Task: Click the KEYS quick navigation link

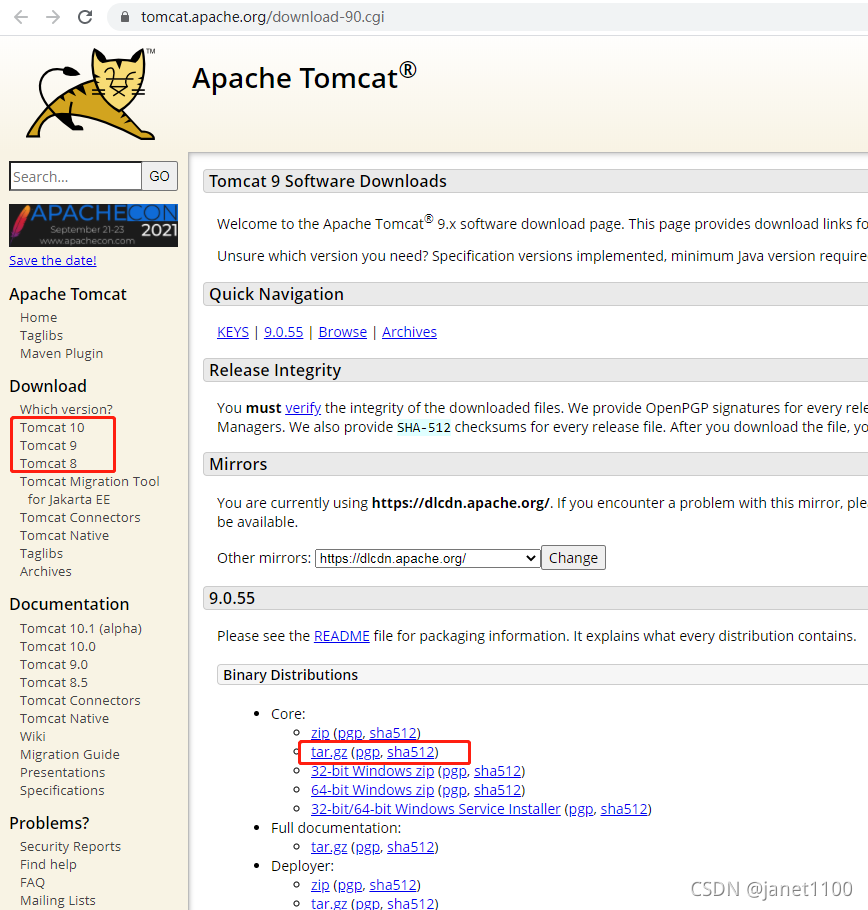Action: coord(233,332)
